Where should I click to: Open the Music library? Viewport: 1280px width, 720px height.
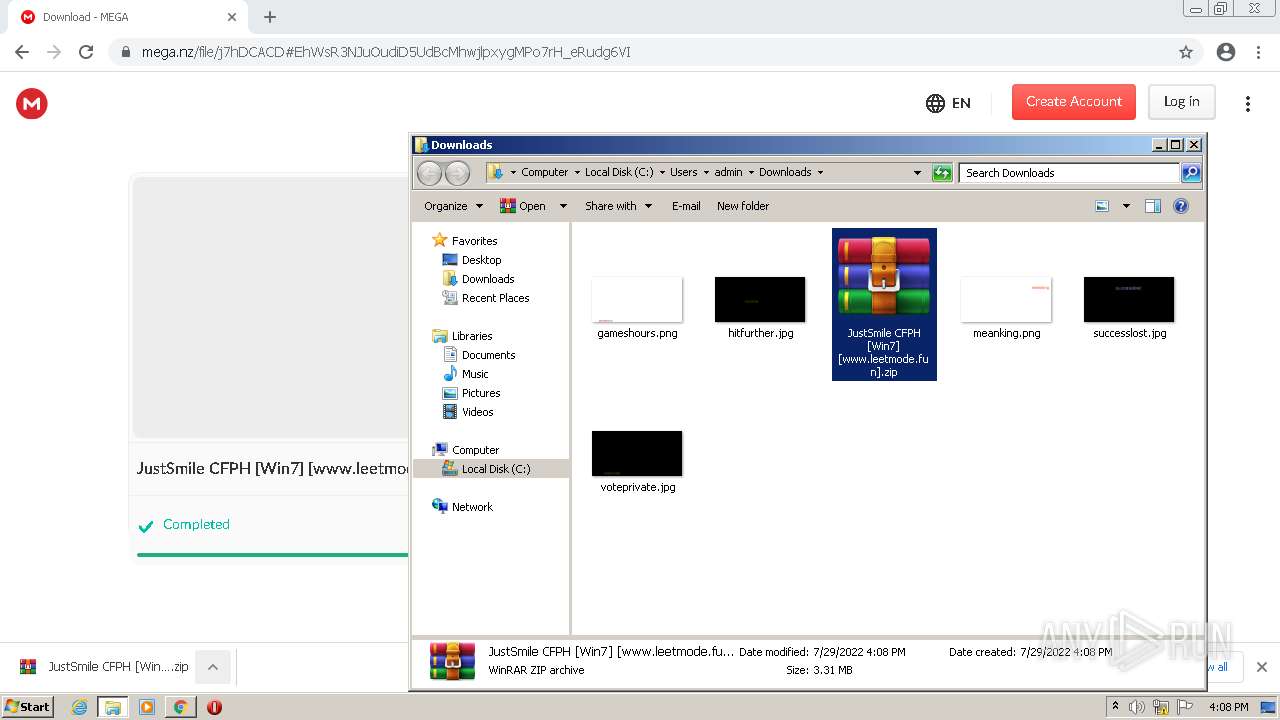[466, 374]
